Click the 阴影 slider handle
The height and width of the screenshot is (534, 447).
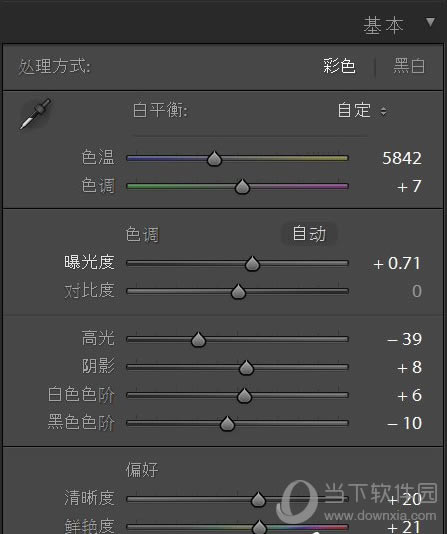246,367
